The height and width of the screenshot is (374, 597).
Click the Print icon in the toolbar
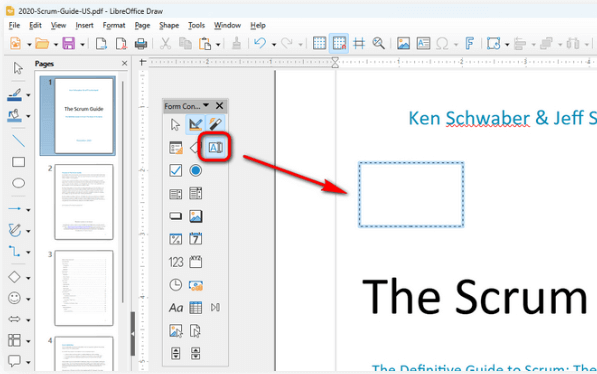click(141, 44)
